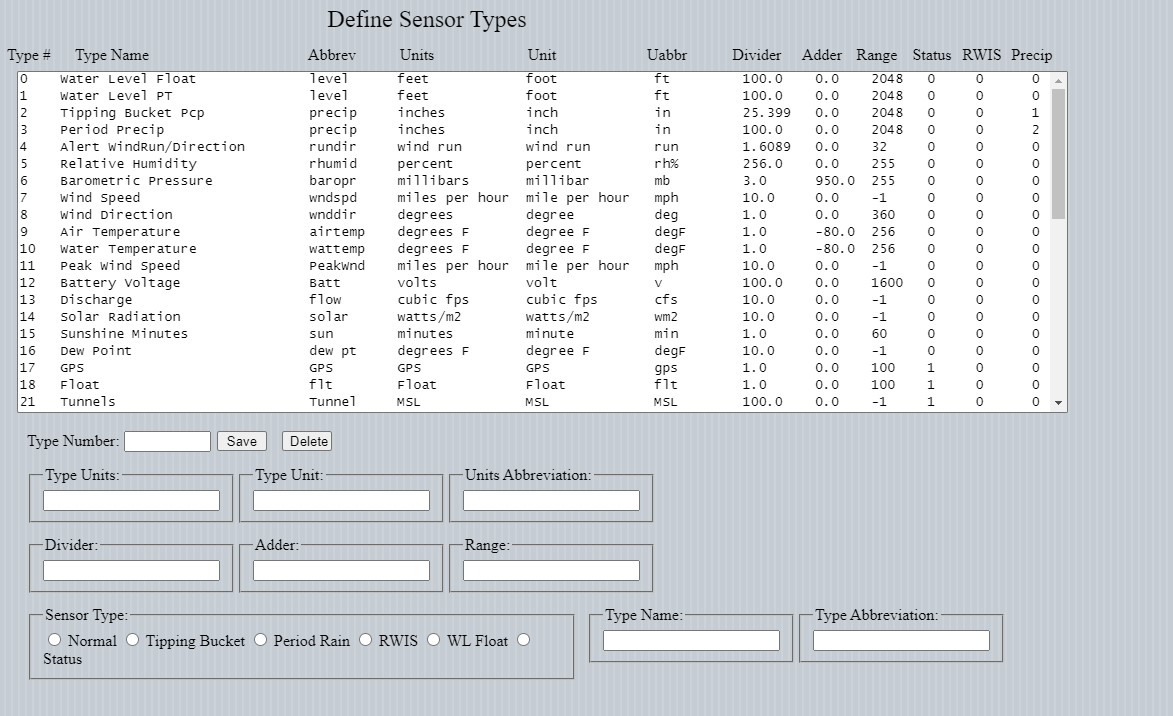Select the Barometric Pressure row in the list
The image size is (1173, 716).
click(x=136, y=181)
